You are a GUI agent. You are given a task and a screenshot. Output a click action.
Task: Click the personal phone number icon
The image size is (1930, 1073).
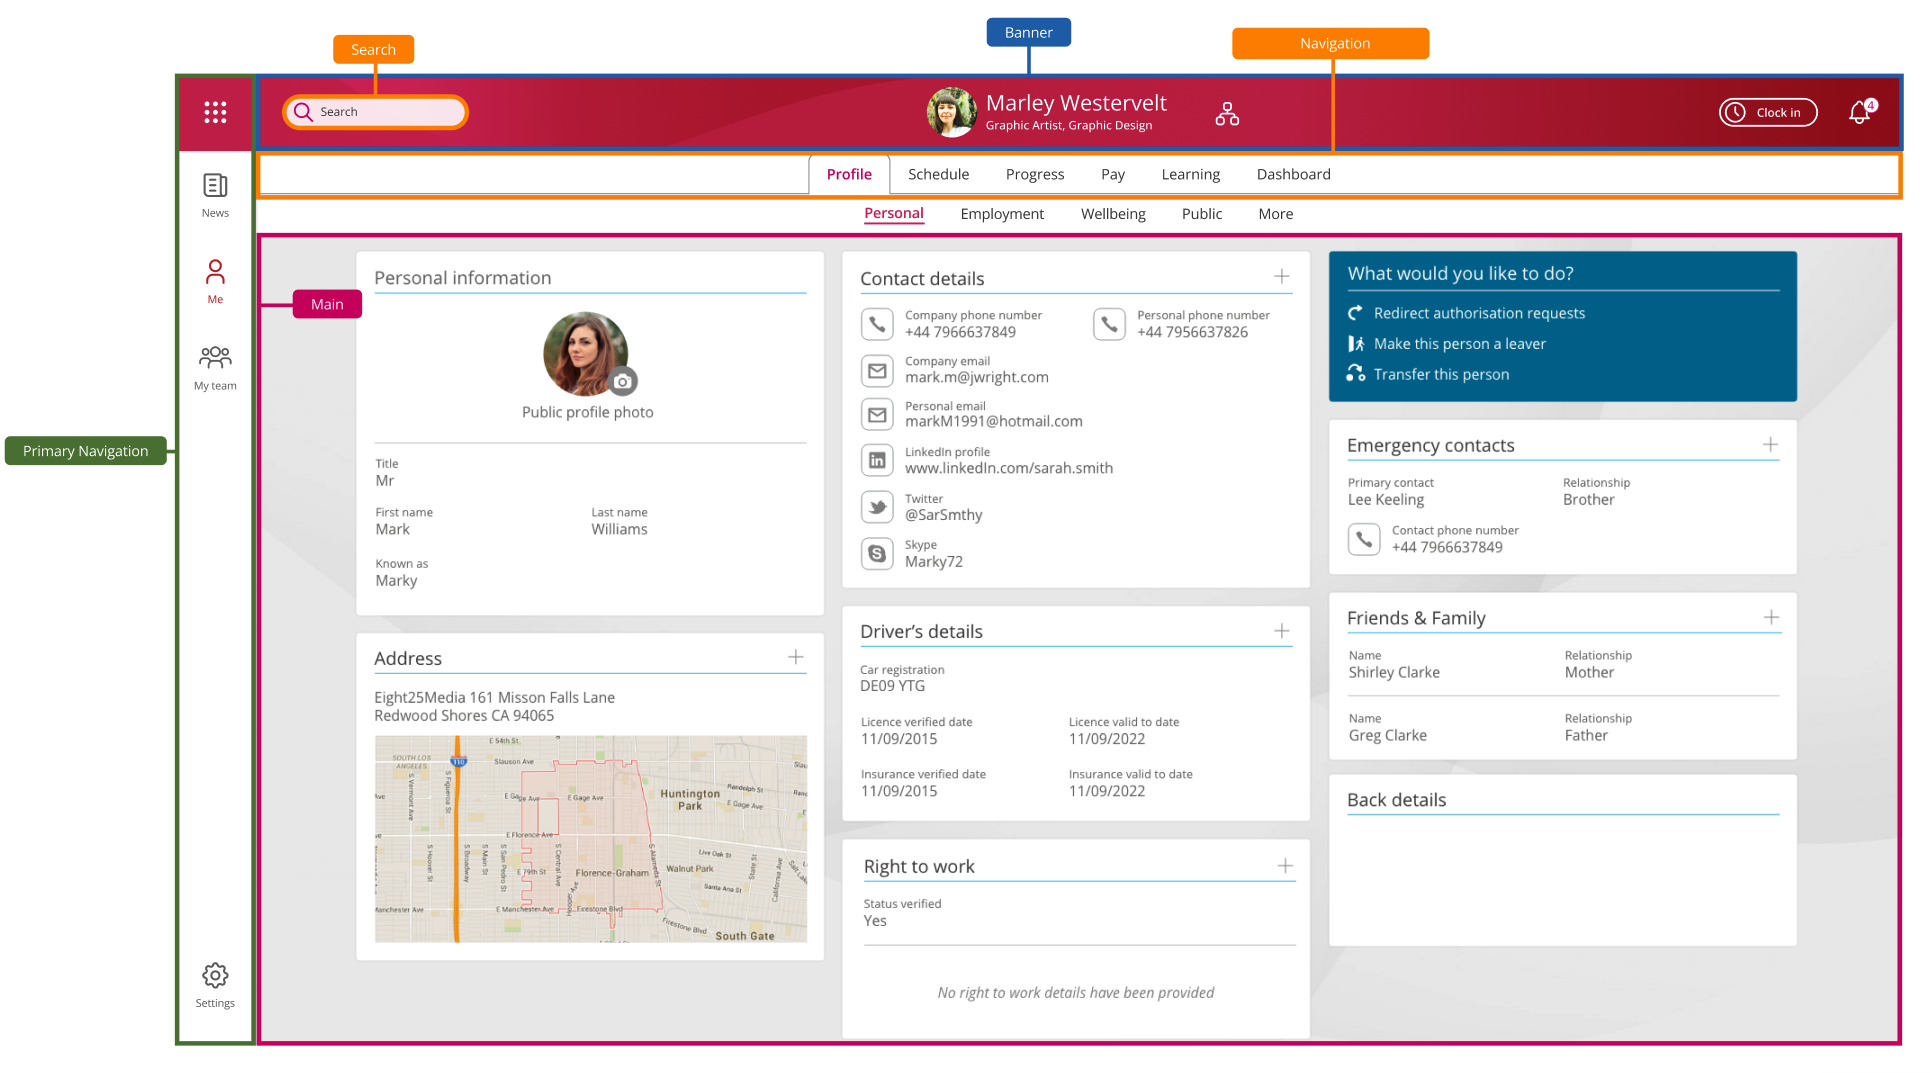tap(1109, 324)
